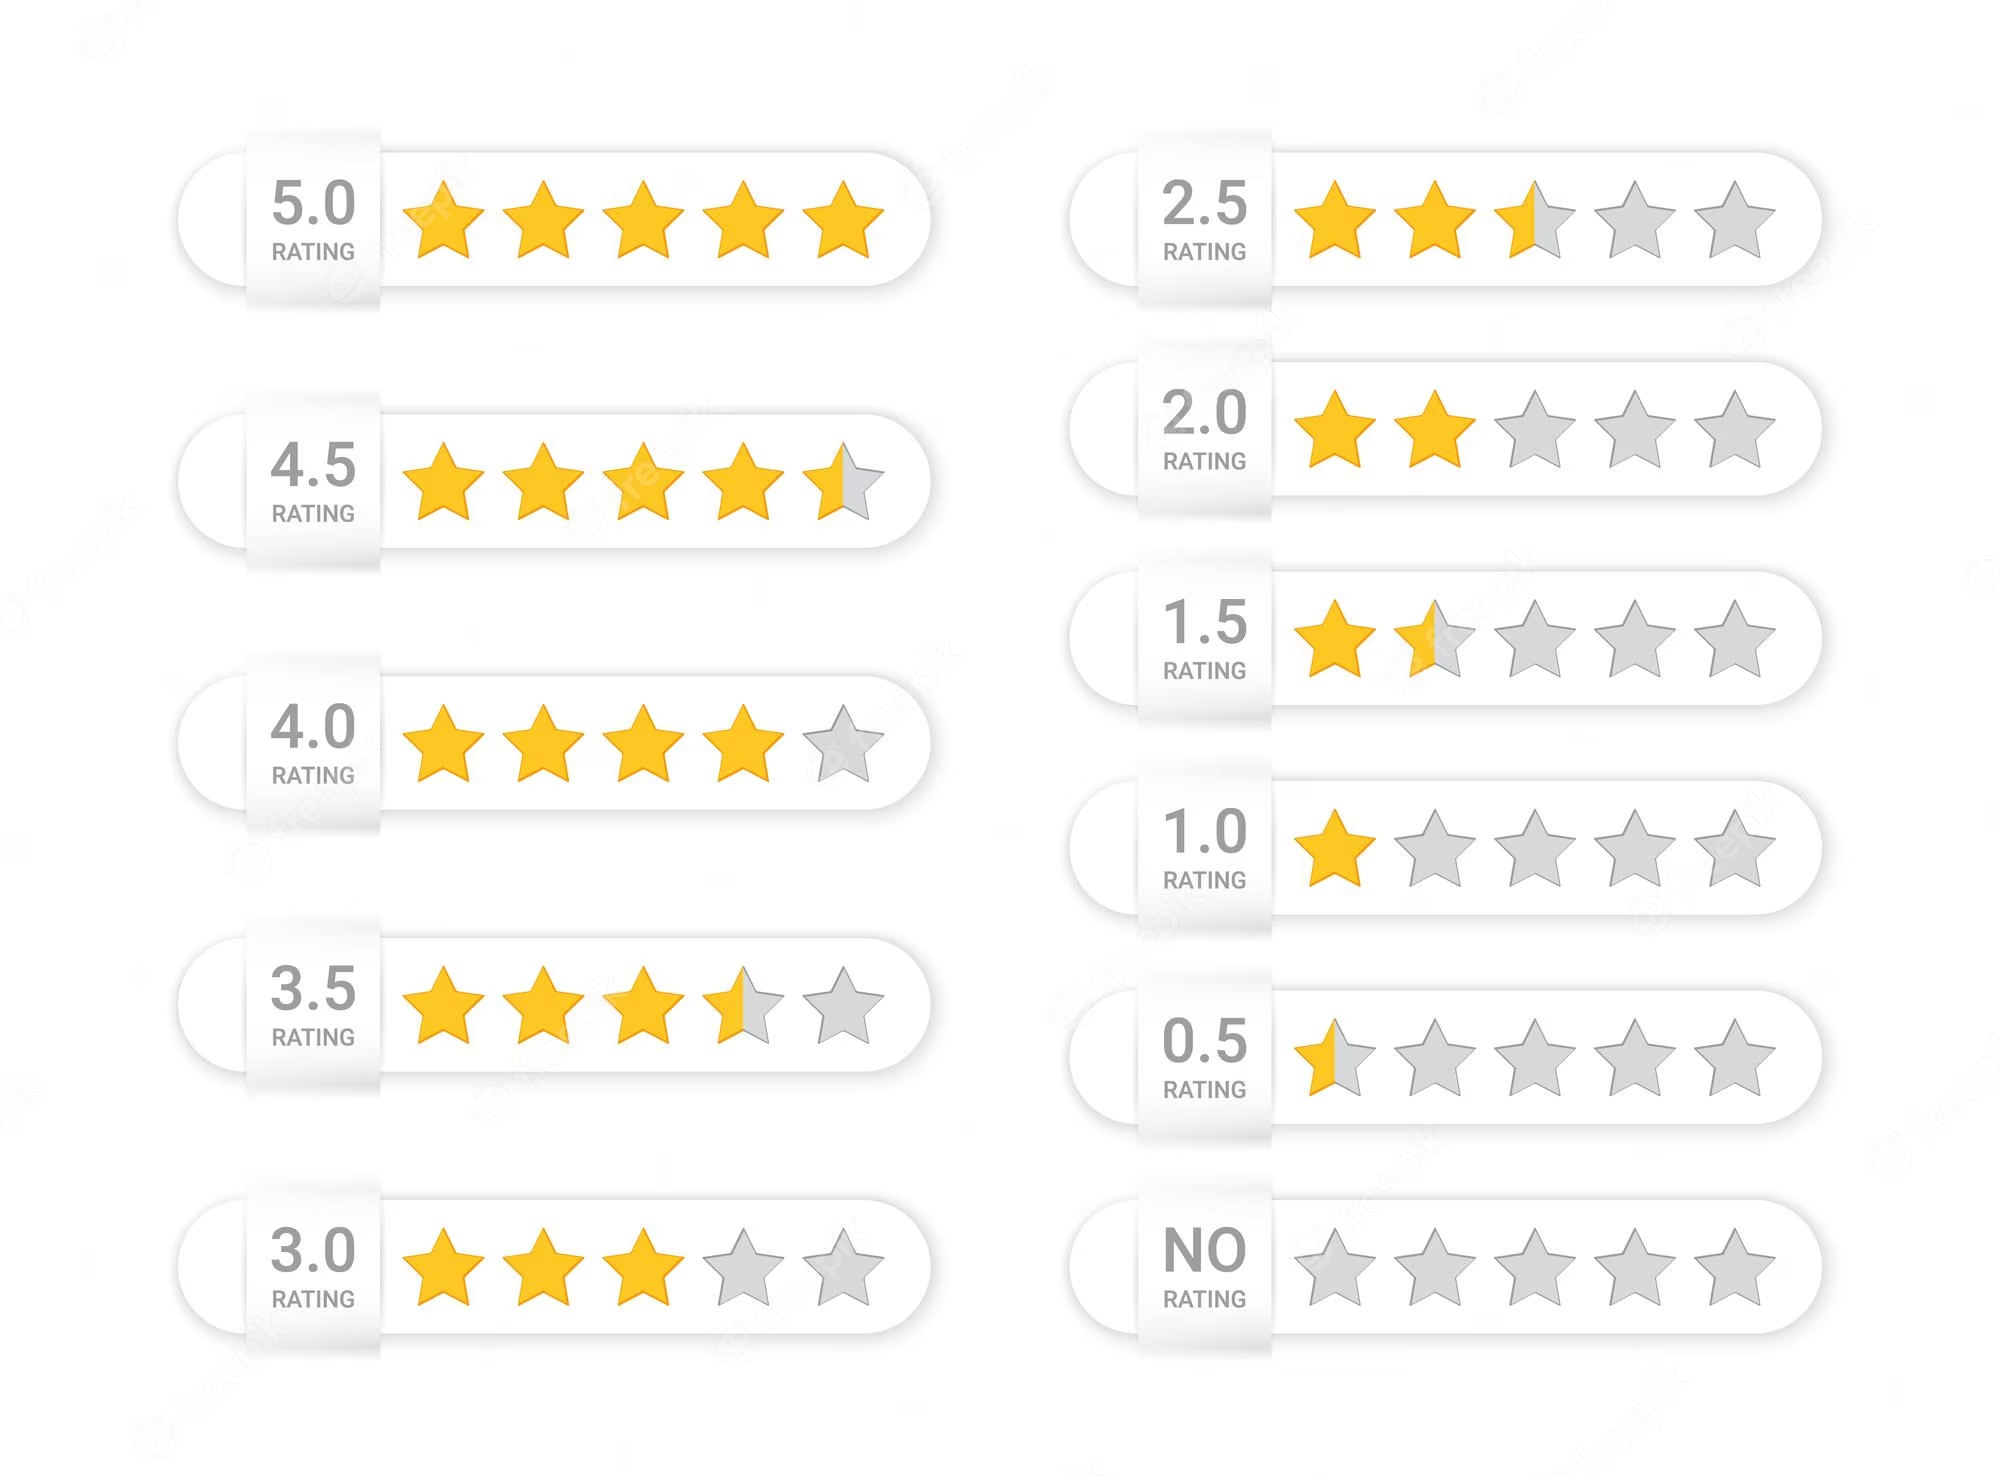Click the first star in the 5.0 row
The image size is (2000, 1476).
(443, 221)
